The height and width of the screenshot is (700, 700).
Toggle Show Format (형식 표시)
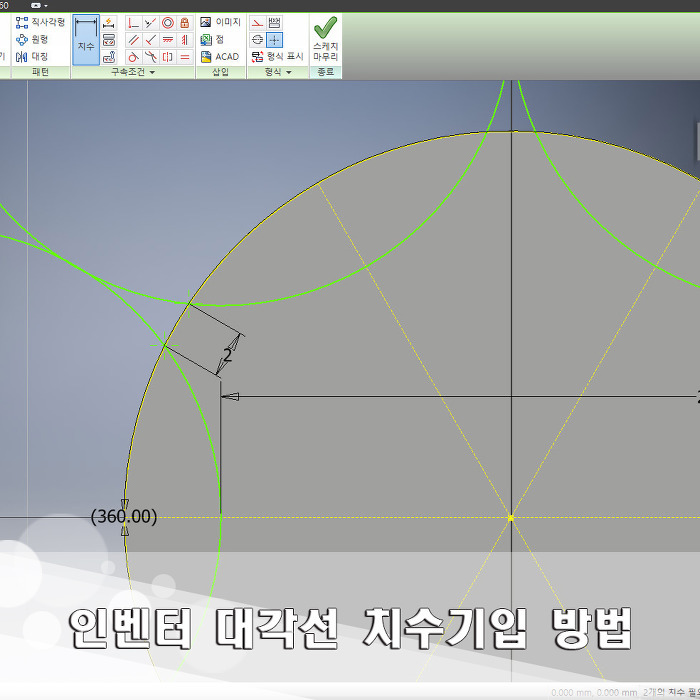click(x=277, y=57)
